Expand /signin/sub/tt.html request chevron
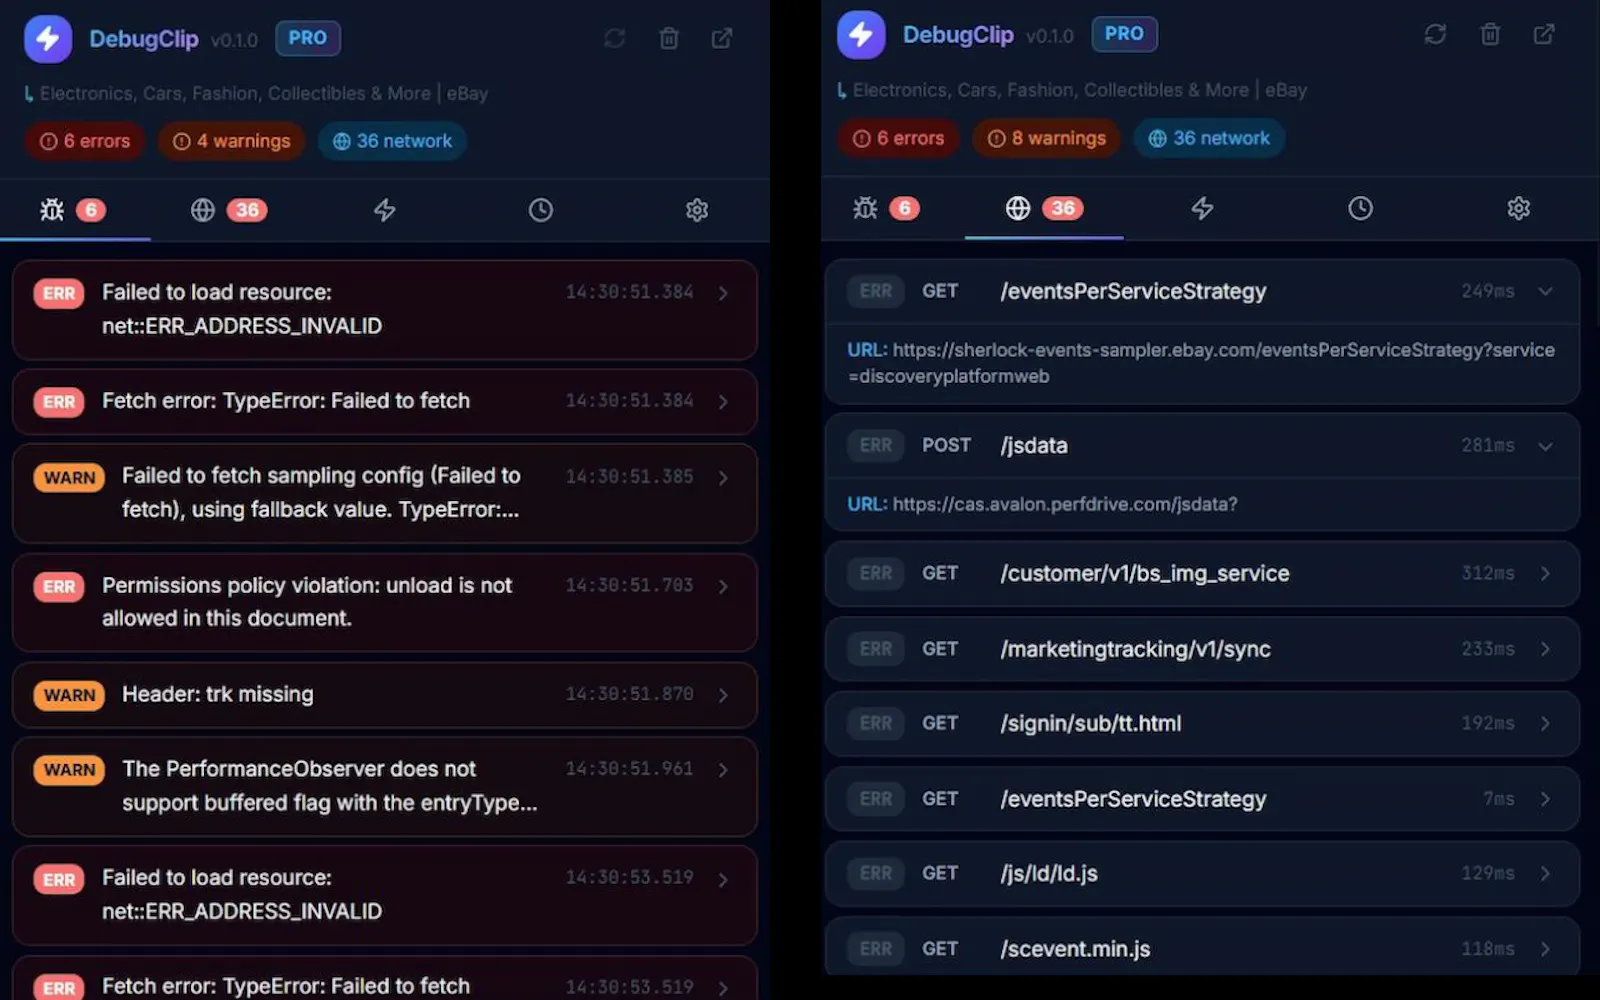1600x1000 pixels. coord(1545,723)
